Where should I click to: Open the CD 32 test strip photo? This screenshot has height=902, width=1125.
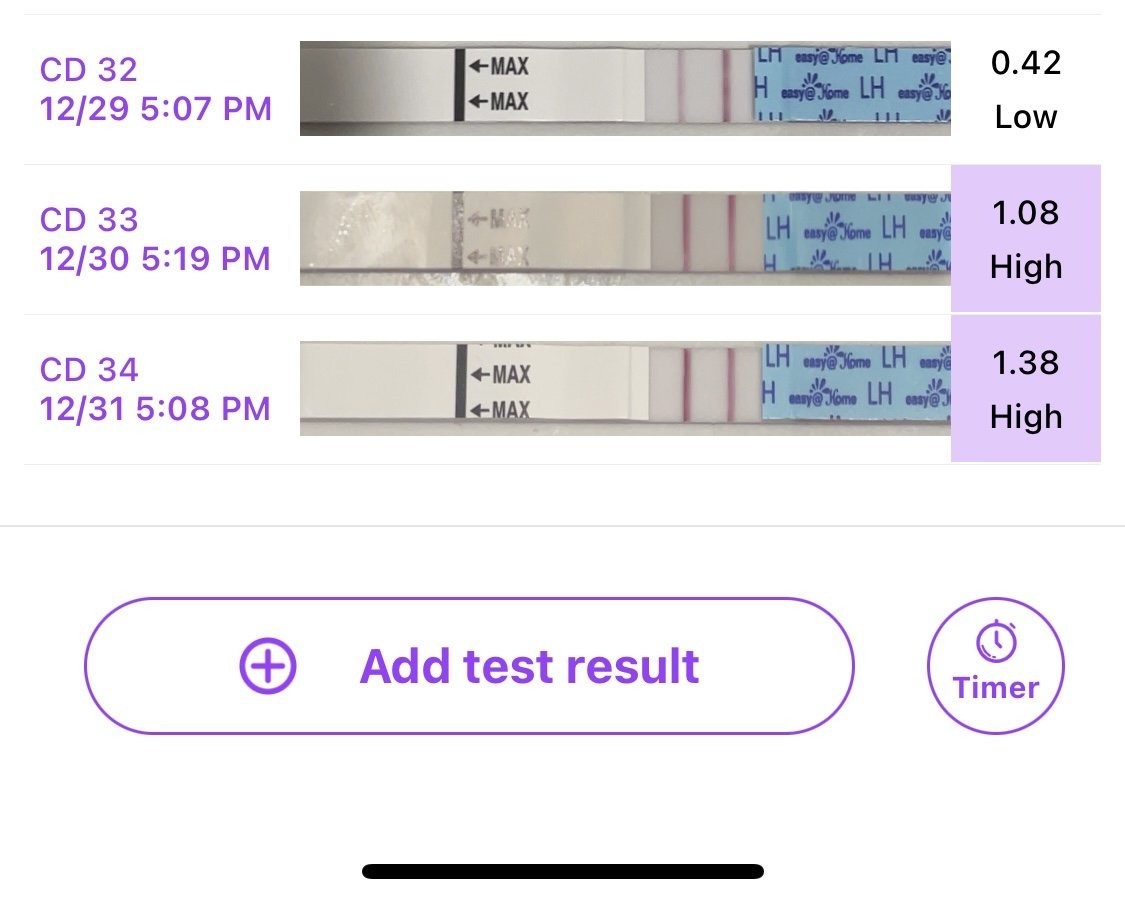625,88
